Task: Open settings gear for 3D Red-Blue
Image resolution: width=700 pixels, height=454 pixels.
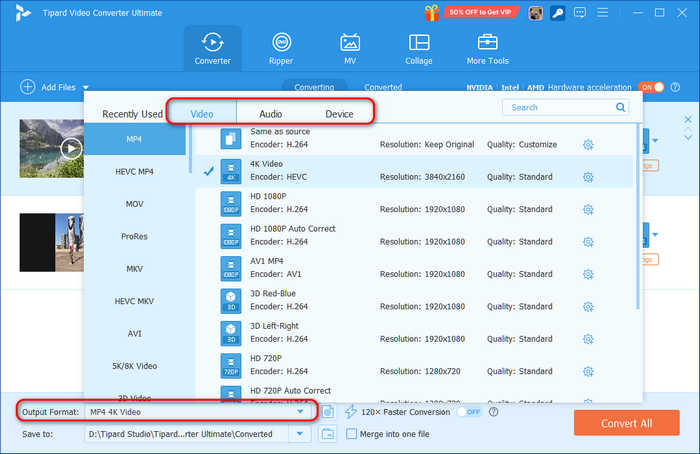Action: click(588, 307)
